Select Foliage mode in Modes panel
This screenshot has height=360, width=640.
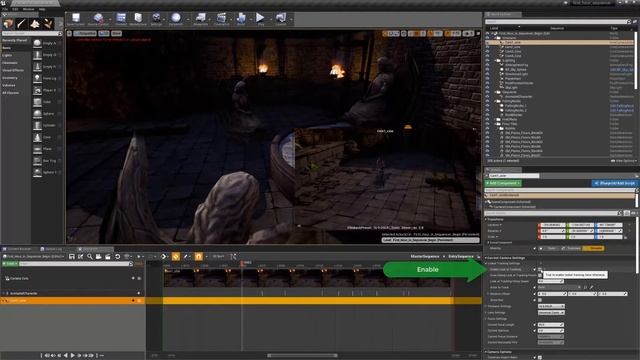point(49,24)
